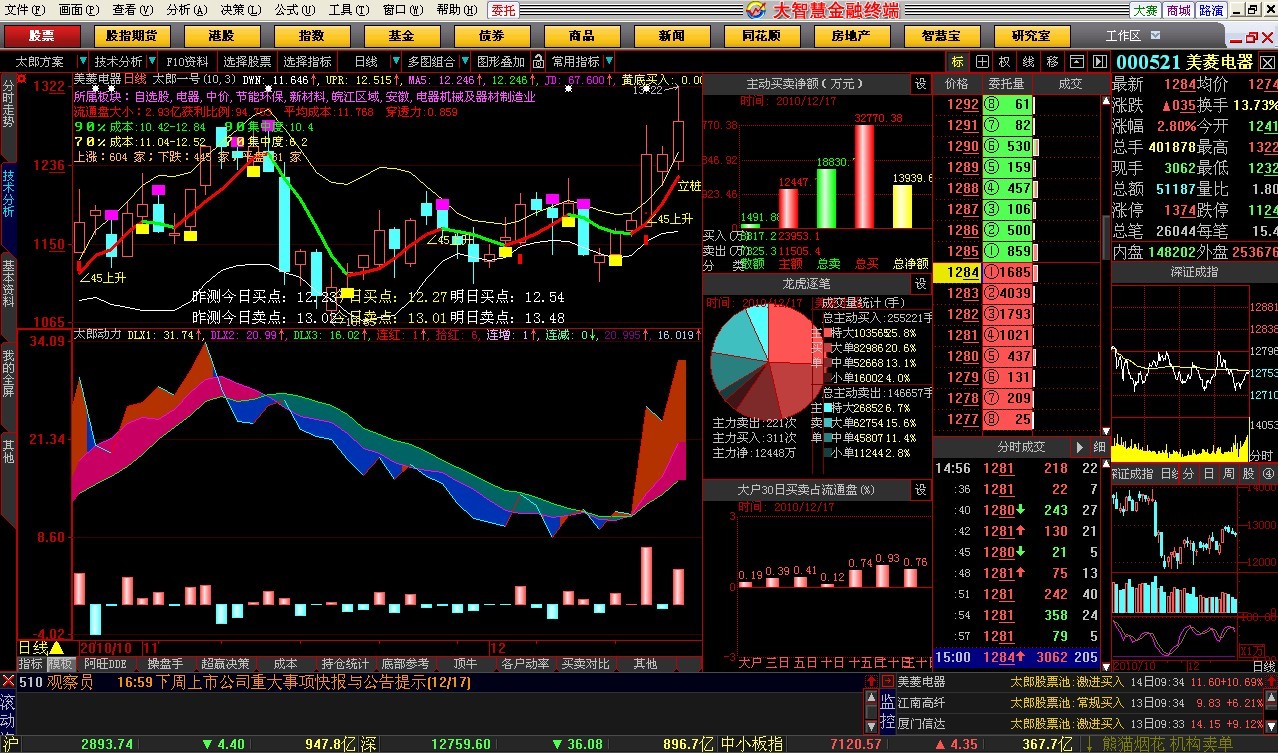Click the play arrow in 分时成交 header

(1080, 447)
